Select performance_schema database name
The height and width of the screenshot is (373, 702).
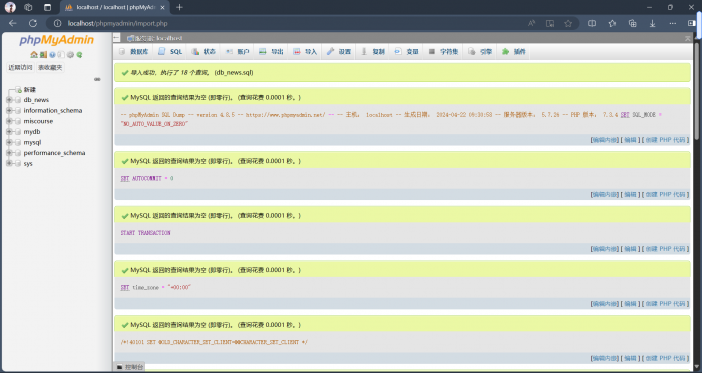tap(55, 153)
